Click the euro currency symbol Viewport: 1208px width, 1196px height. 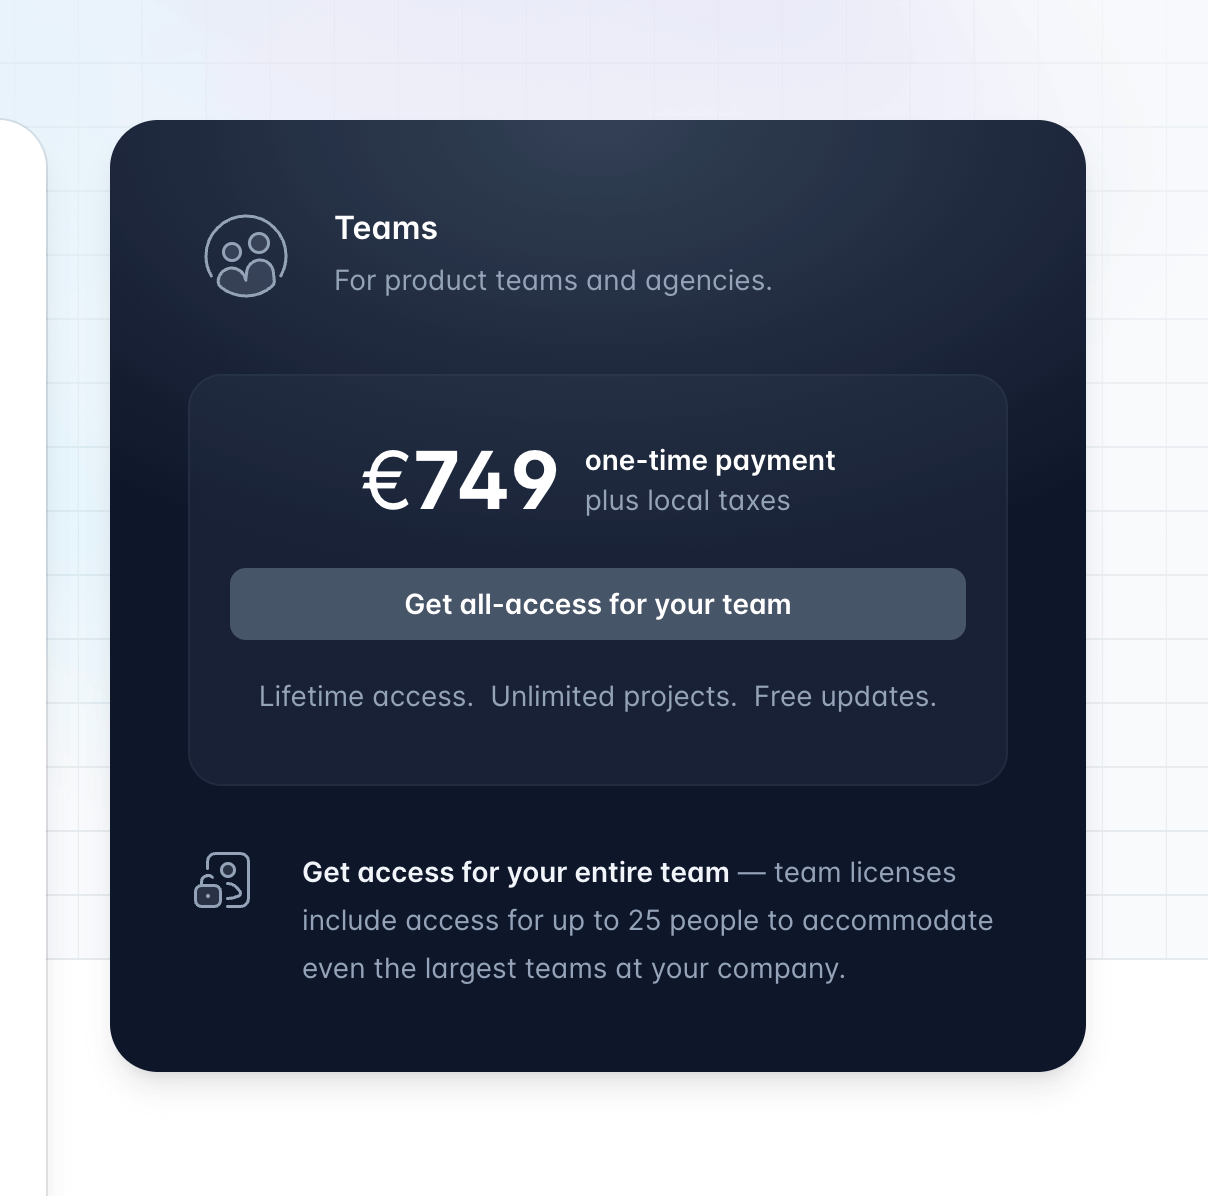click(x=386, y=481)
